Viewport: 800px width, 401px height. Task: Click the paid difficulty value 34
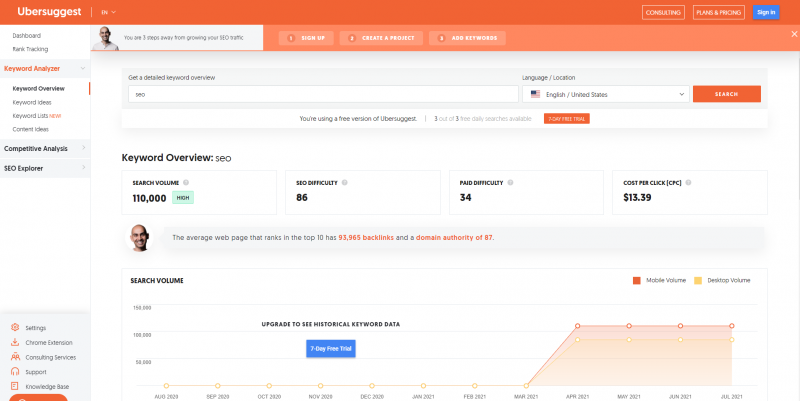tap(465, 197)
